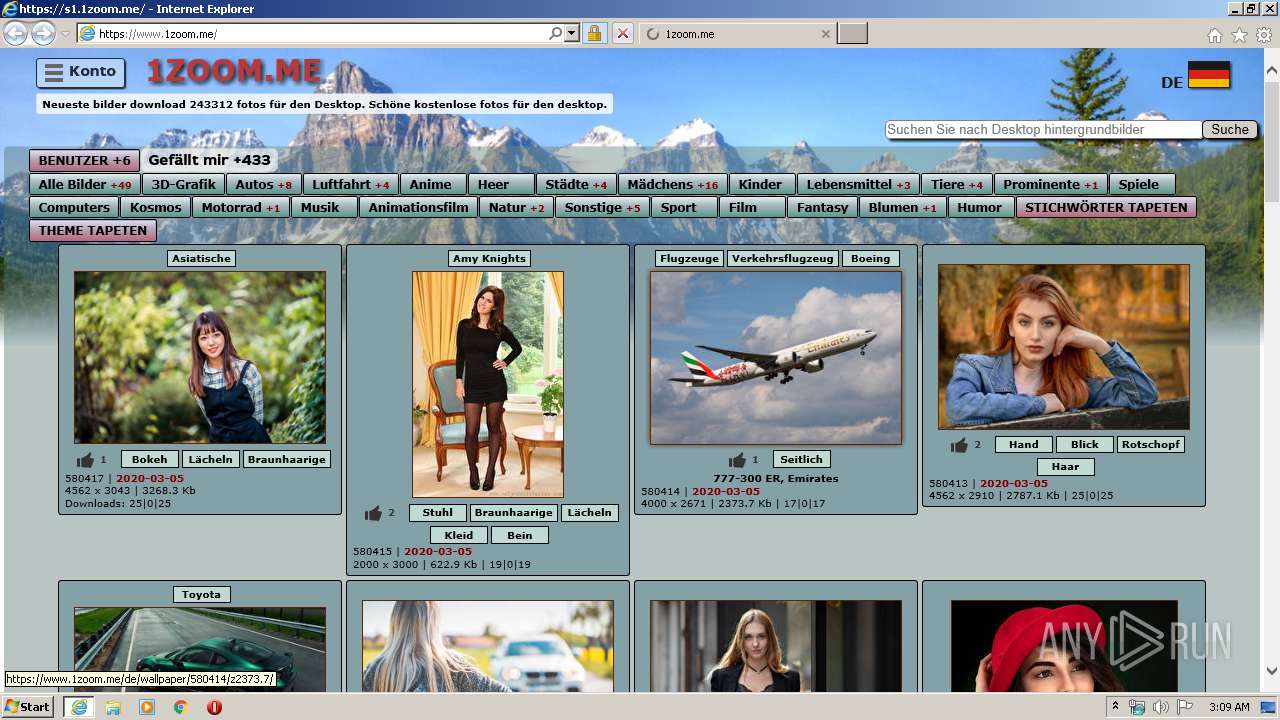Viewport: 1280px width, 720px height.
Task: Open the IE Tools gear icon
Action: coord(1264,35)
